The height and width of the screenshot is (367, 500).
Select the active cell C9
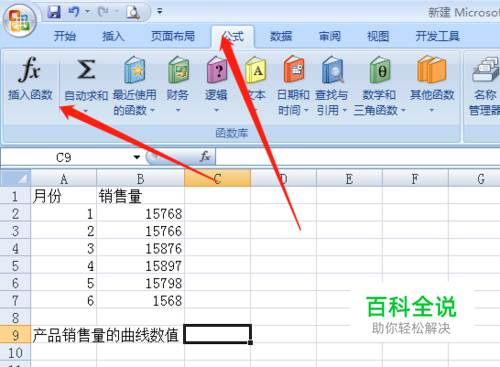[x=217, y=334]
